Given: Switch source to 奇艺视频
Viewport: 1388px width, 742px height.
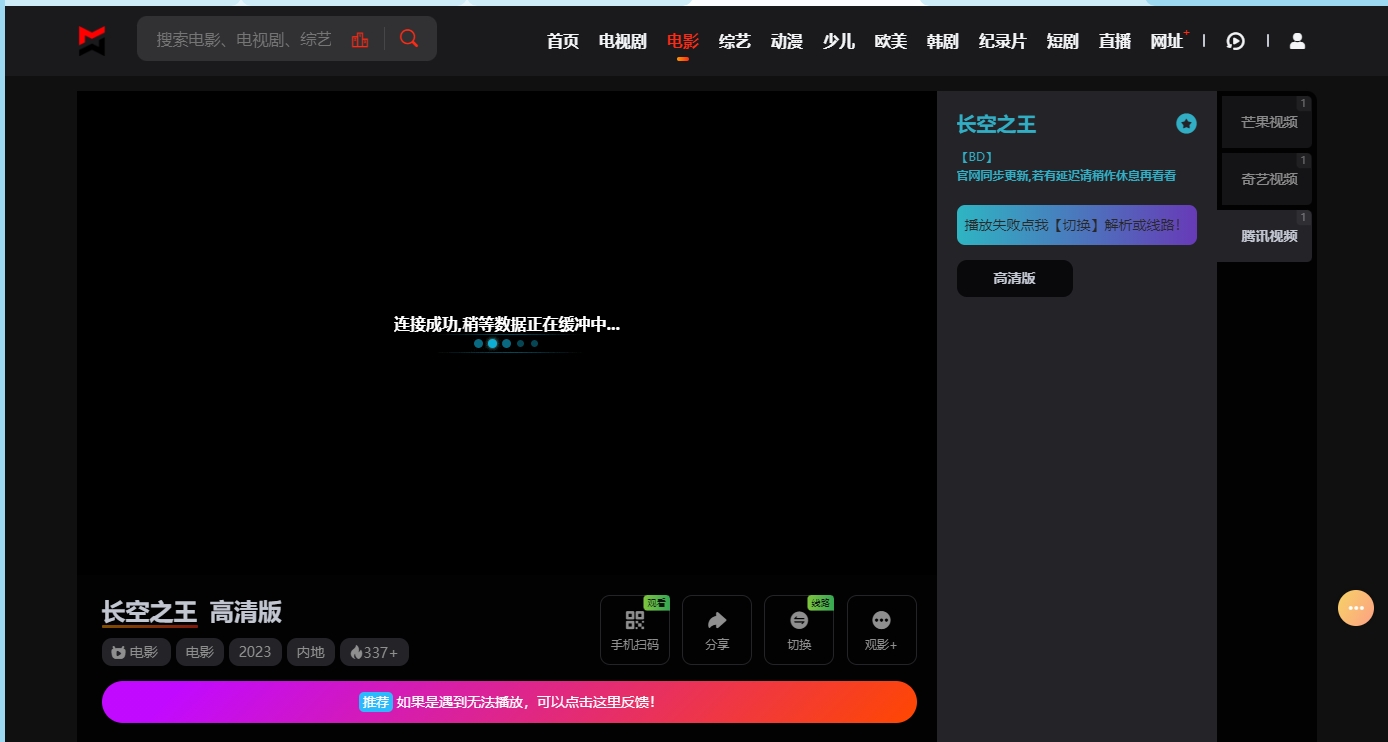Looking at the screenshot, I should [x=1266, y=178].
